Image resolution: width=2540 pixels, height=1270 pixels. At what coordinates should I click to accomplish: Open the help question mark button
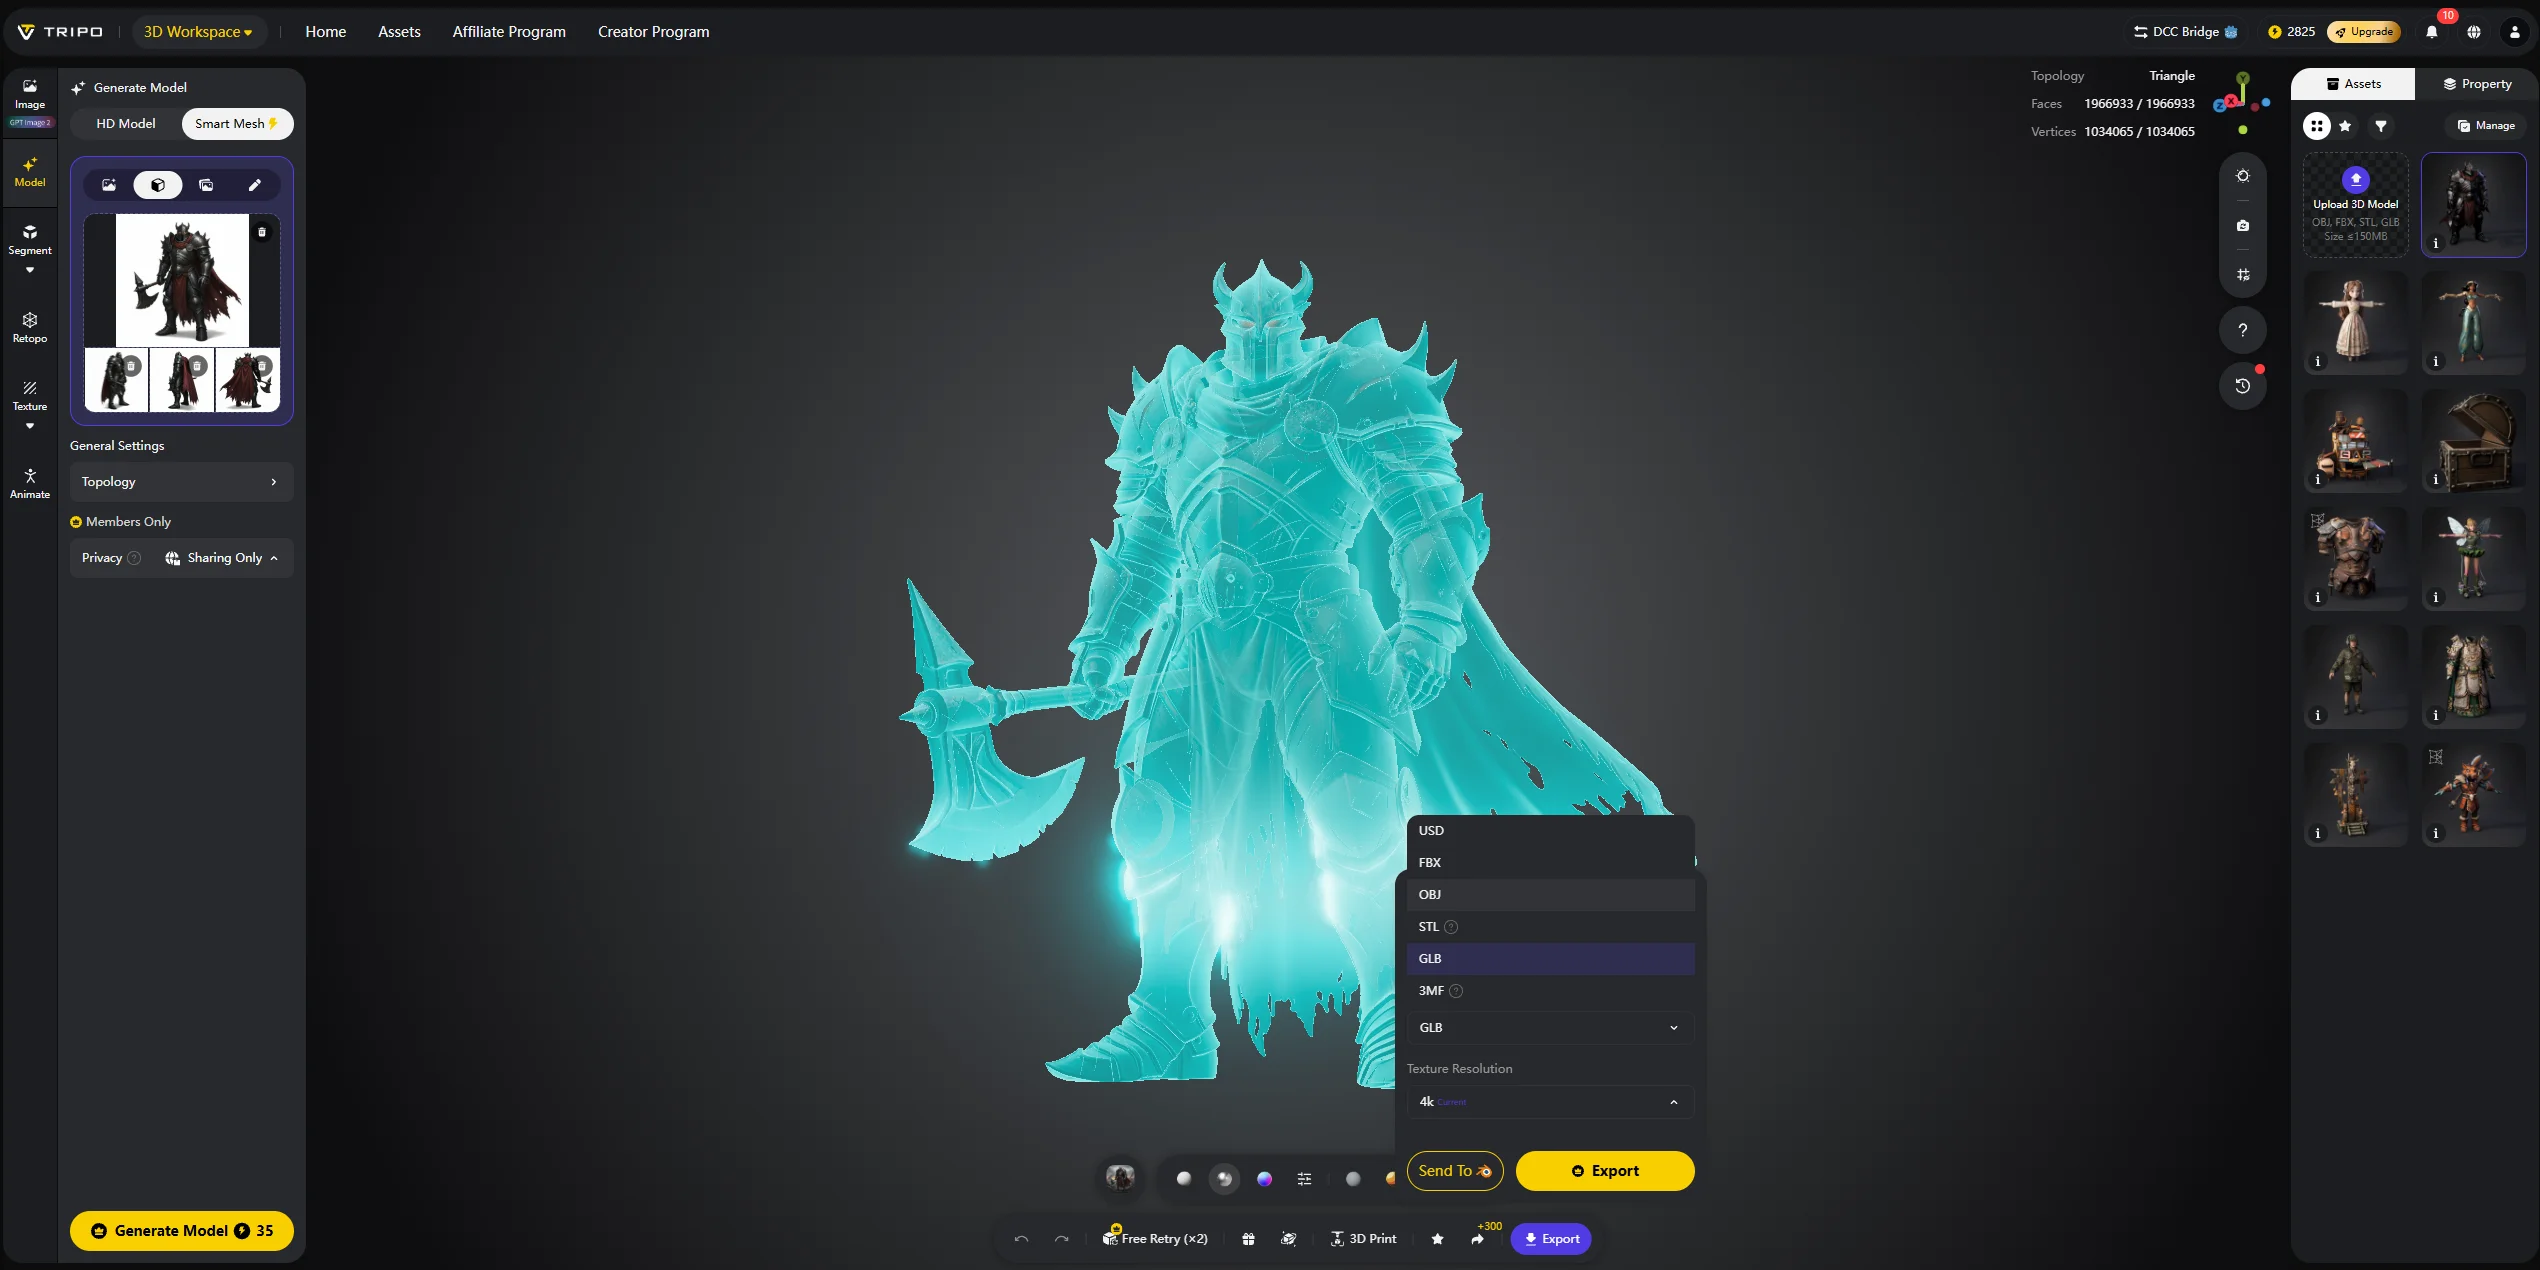pyautogui.click(x=2243, y=330)
